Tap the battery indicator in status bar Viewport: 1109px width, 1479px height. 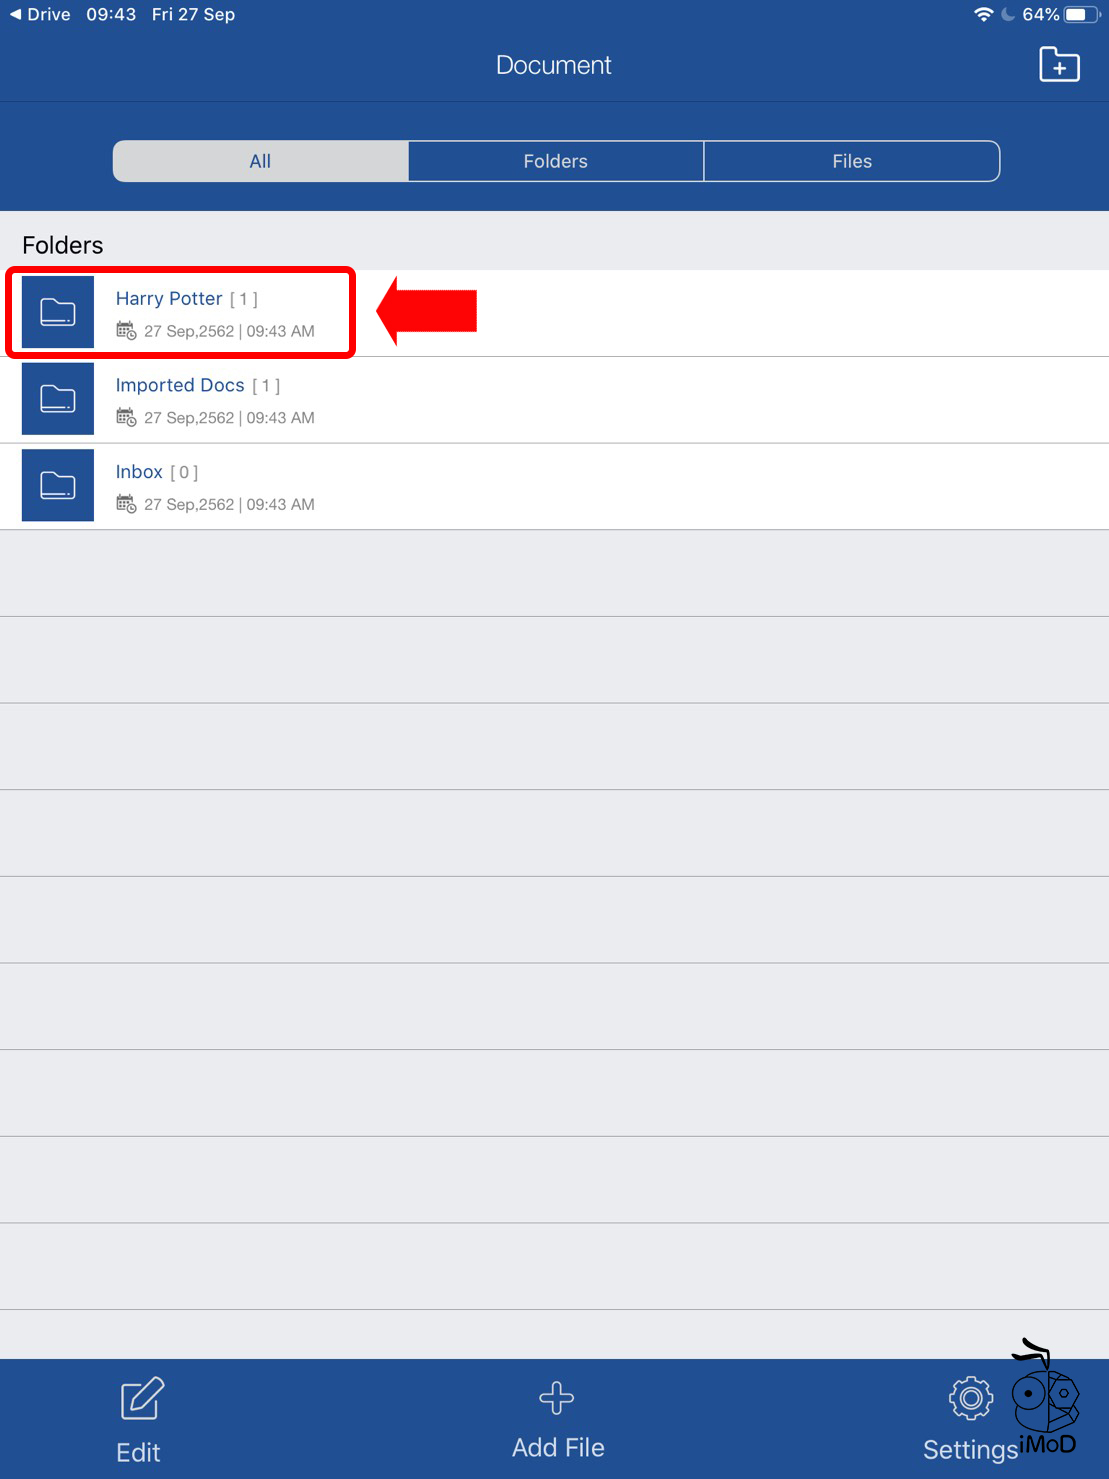pos(1082,14)
